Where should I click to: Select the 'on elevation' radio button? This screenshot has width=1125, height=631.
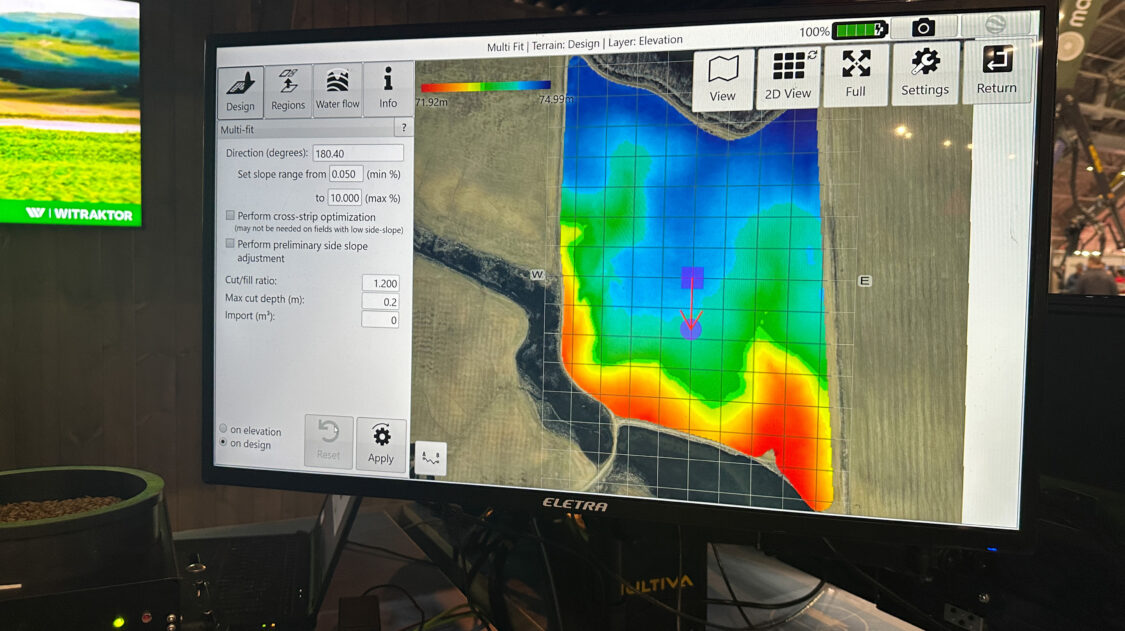point(224,430)
